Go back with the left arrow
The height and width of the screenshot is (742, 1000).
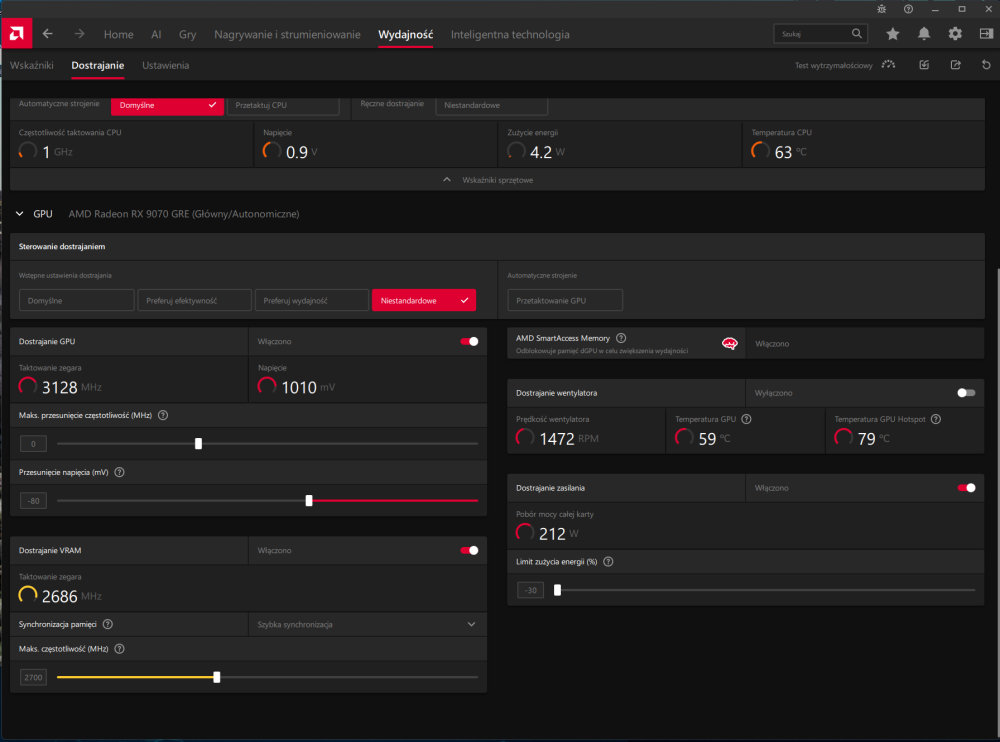coord(48,34)
